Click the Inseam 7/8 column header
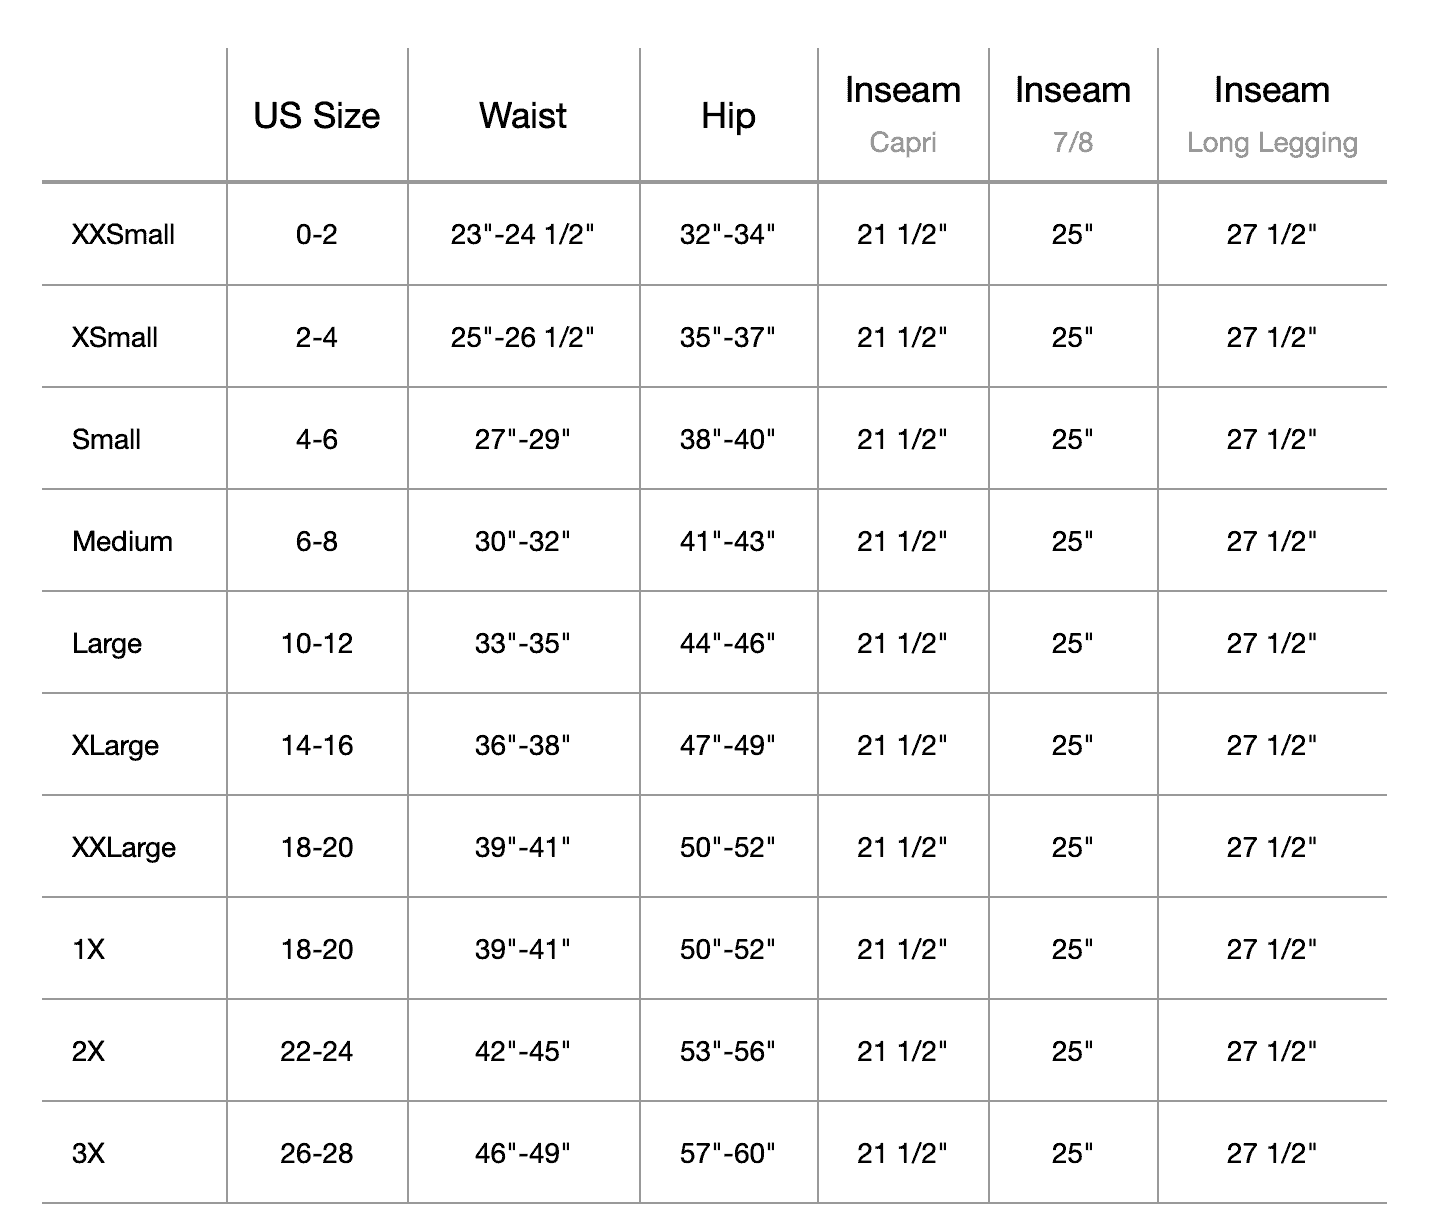This screenshot has width=1442, height=1220. tap(1073, 115)
